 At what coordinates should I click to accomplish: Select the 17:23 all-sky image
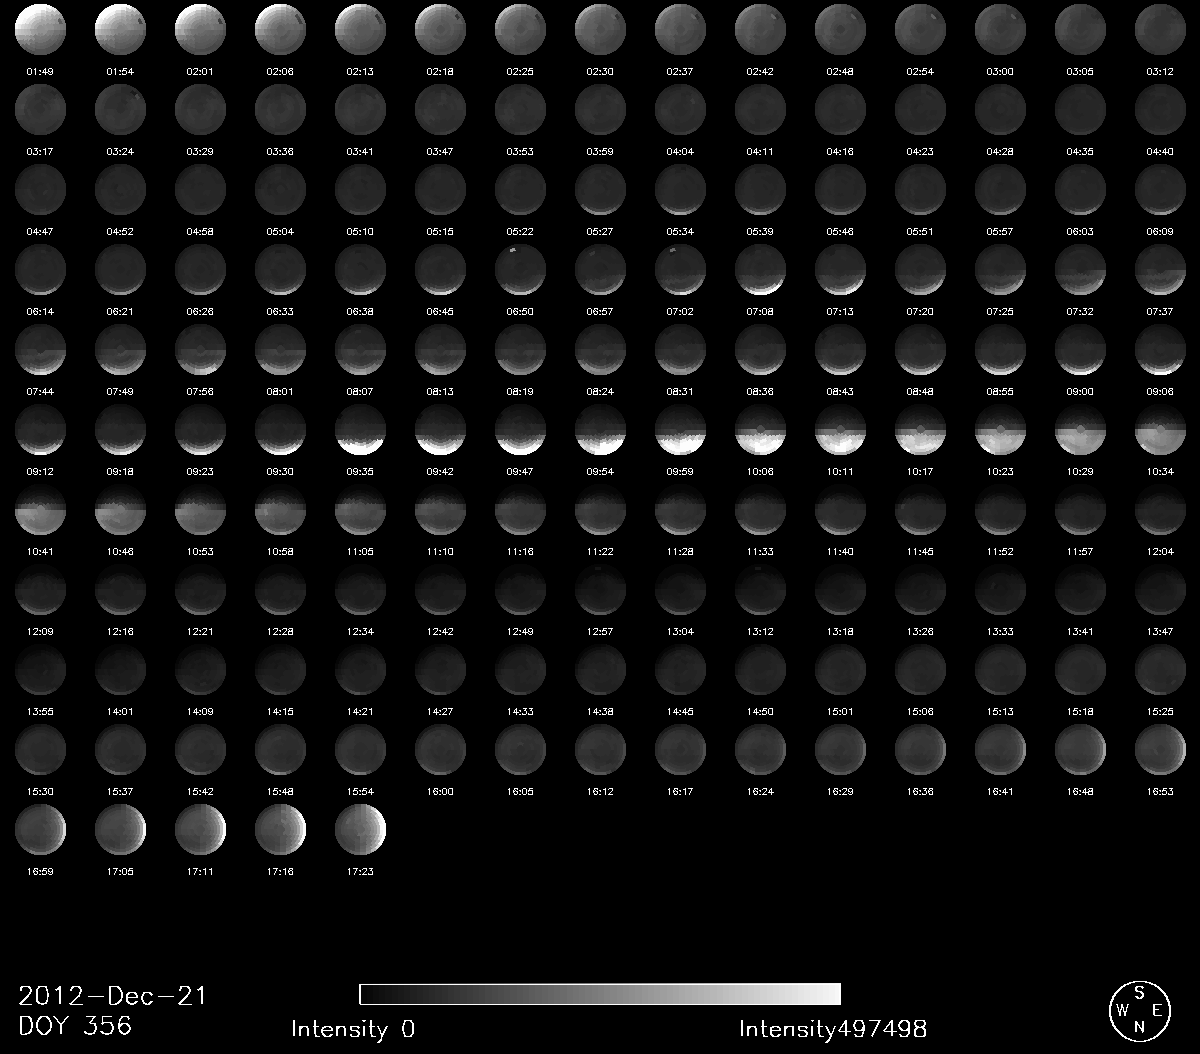click(x=360, y=829)
